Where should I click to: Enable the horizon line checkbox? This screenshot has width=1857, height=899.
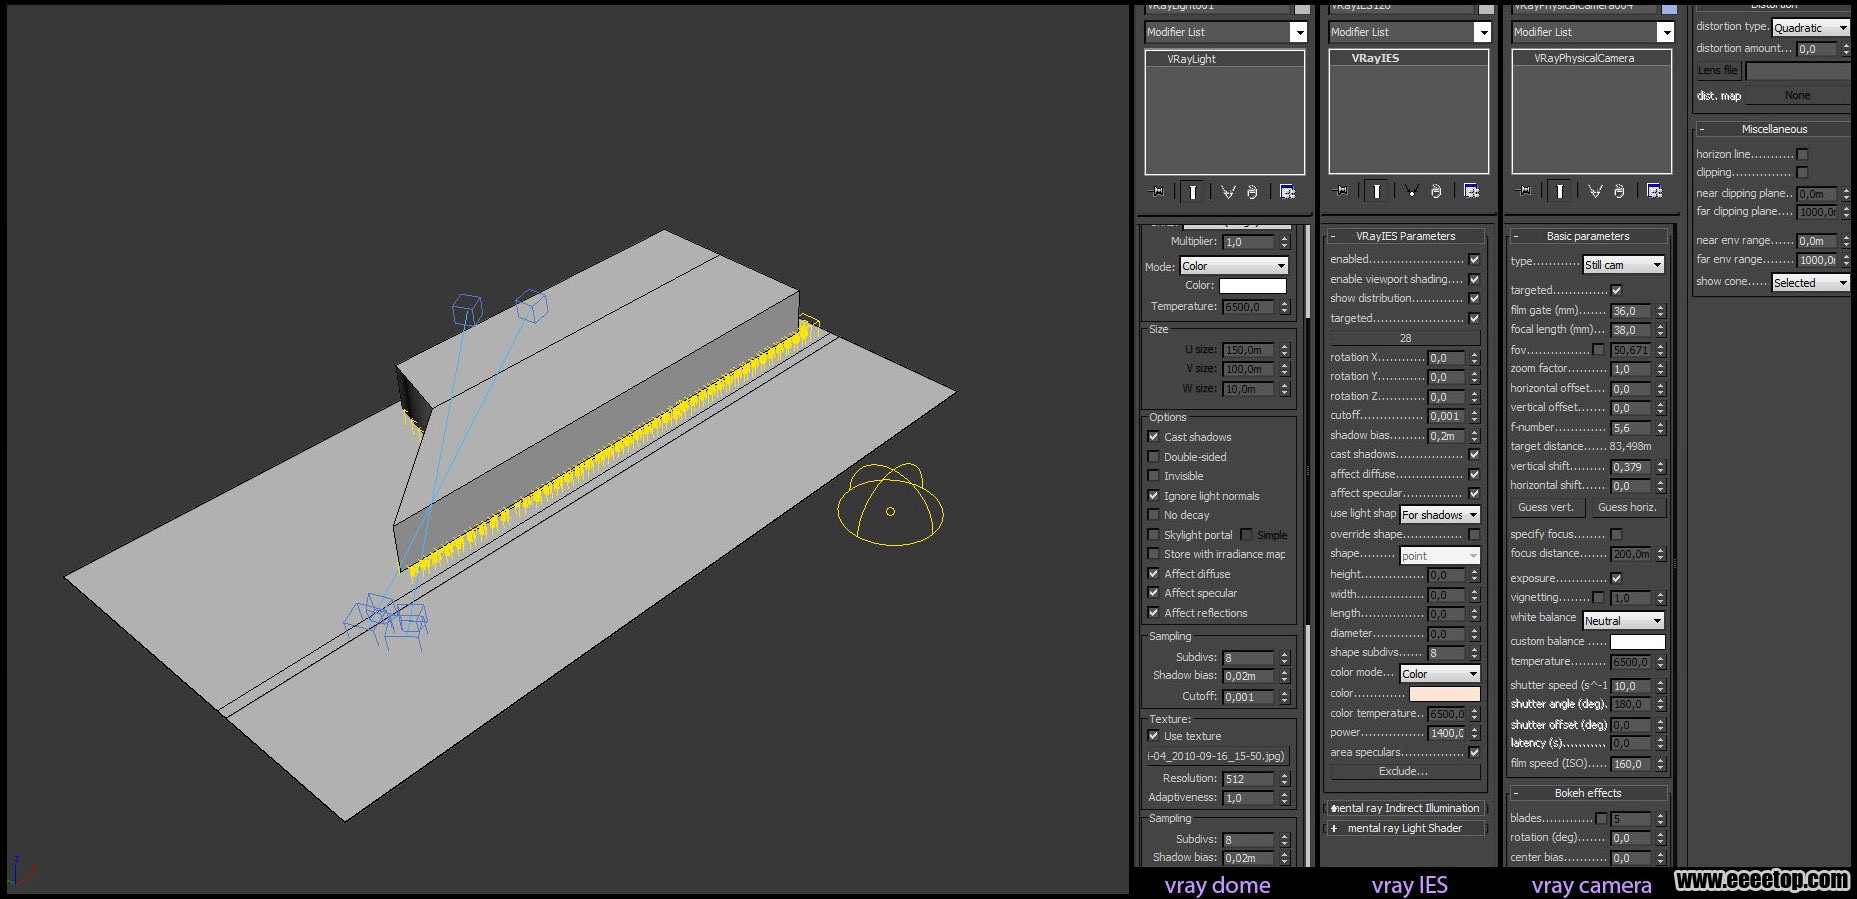pyautogui.click(x=1802, y=155)
